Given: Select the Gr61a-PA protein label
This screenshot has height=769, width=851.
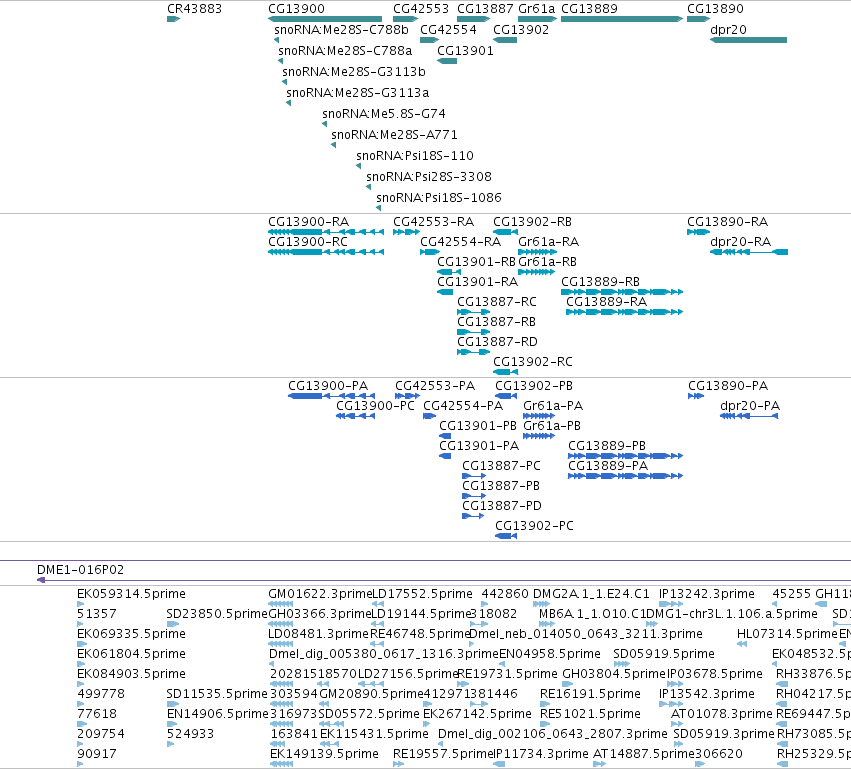Looking at the screenshot, I should [553, 405].
